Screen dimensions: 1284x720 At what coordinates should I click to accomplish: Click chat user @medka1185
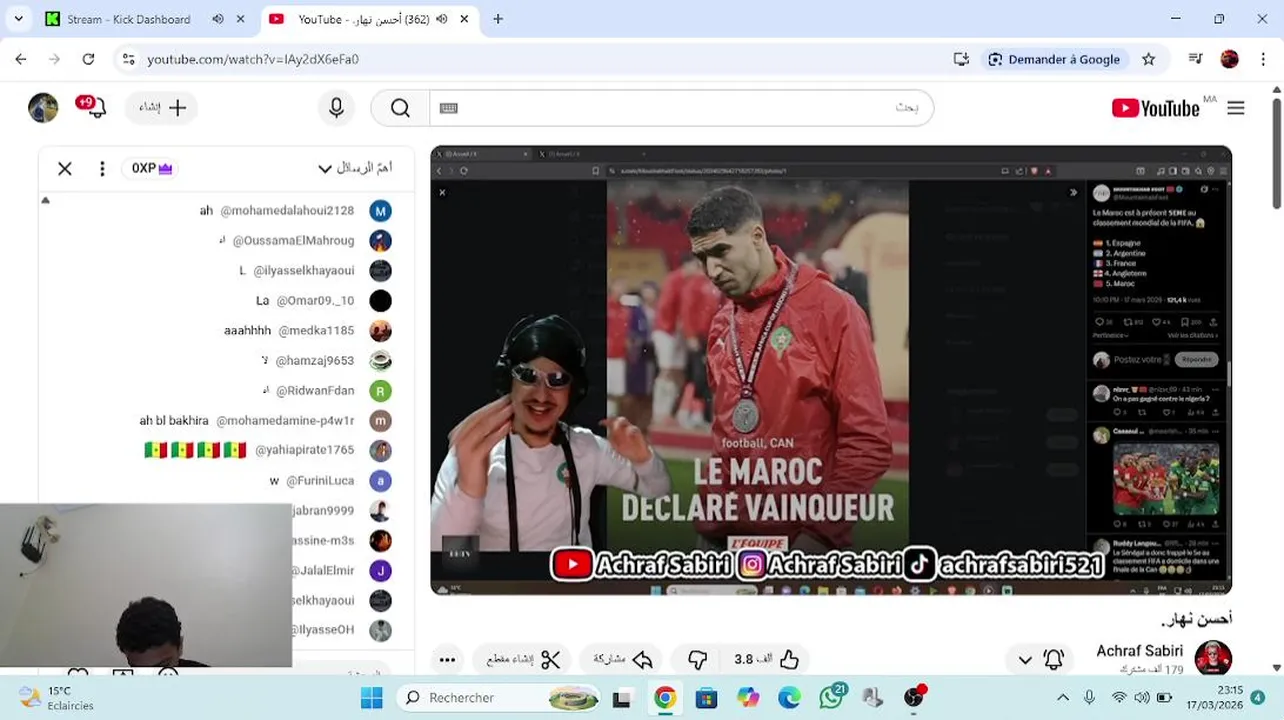316,331
